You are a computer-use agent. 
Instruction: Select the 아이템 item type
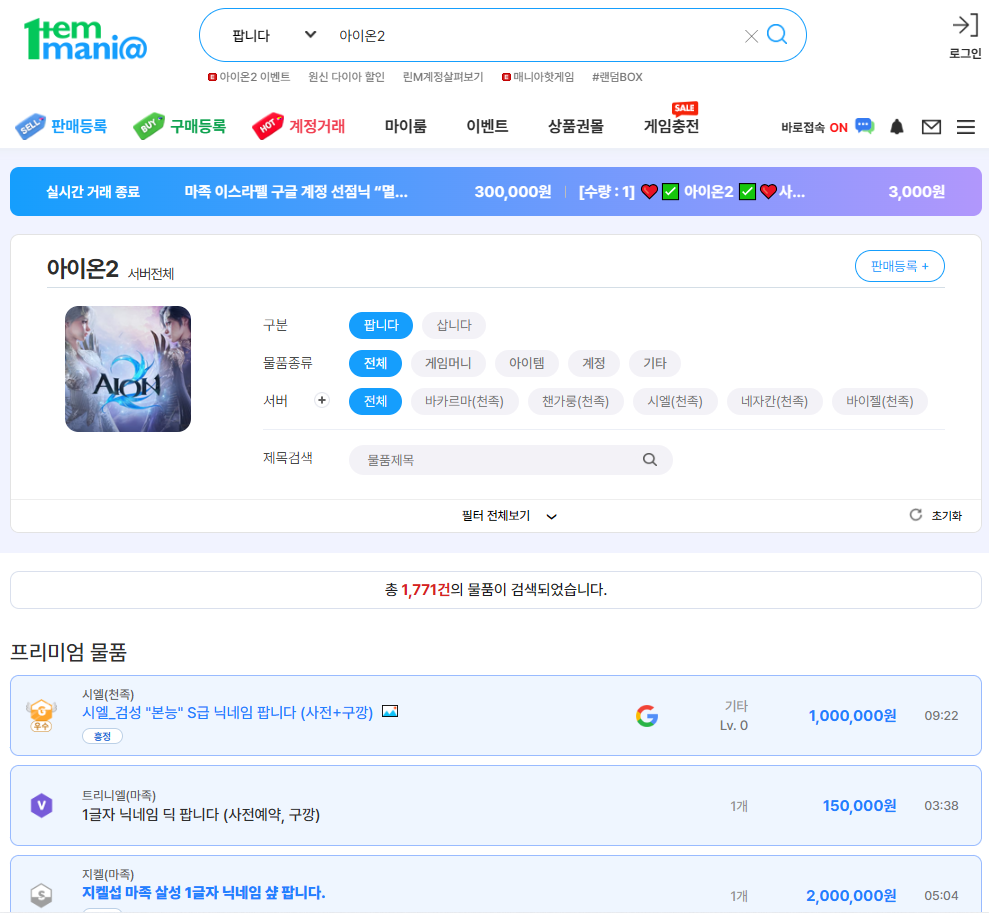pyautogui.click(x=527, y=363)
